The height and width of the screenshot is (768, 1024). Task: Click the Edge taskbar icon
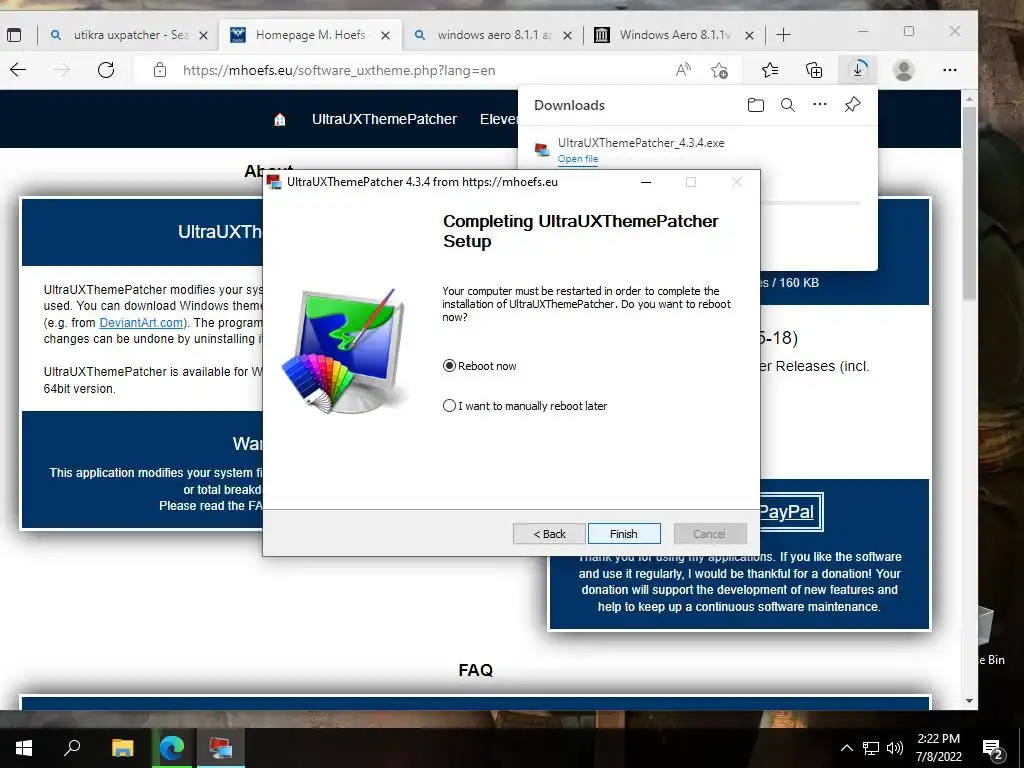172,748
